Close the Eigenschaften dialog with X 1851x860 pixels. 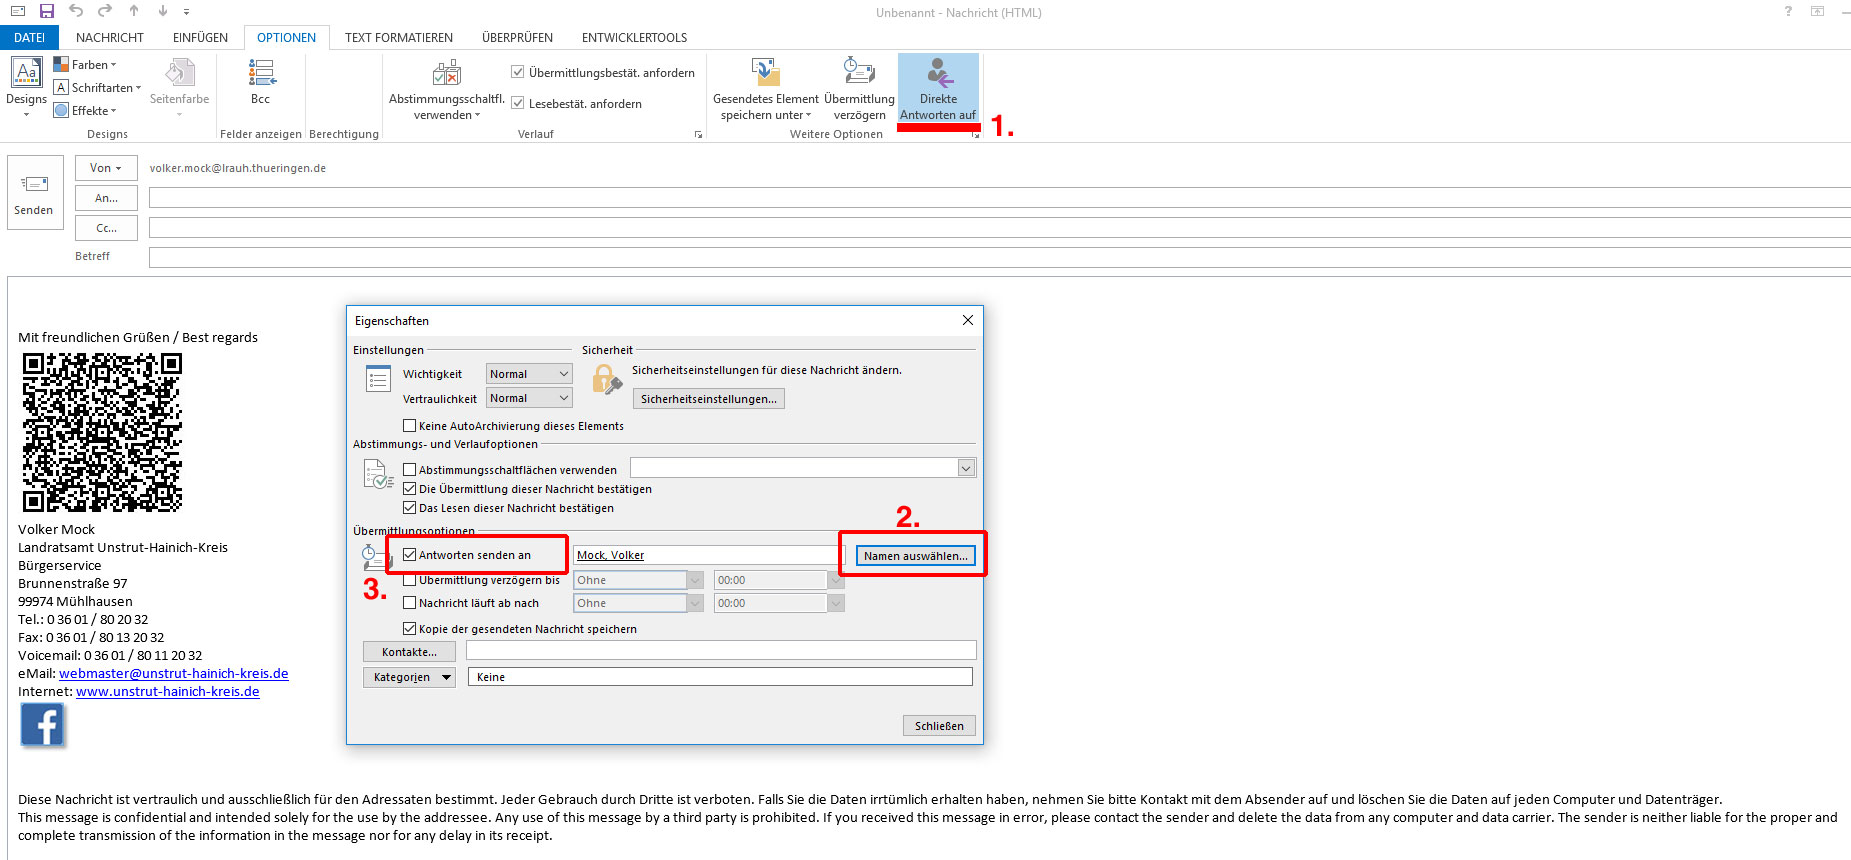point(967,320)
